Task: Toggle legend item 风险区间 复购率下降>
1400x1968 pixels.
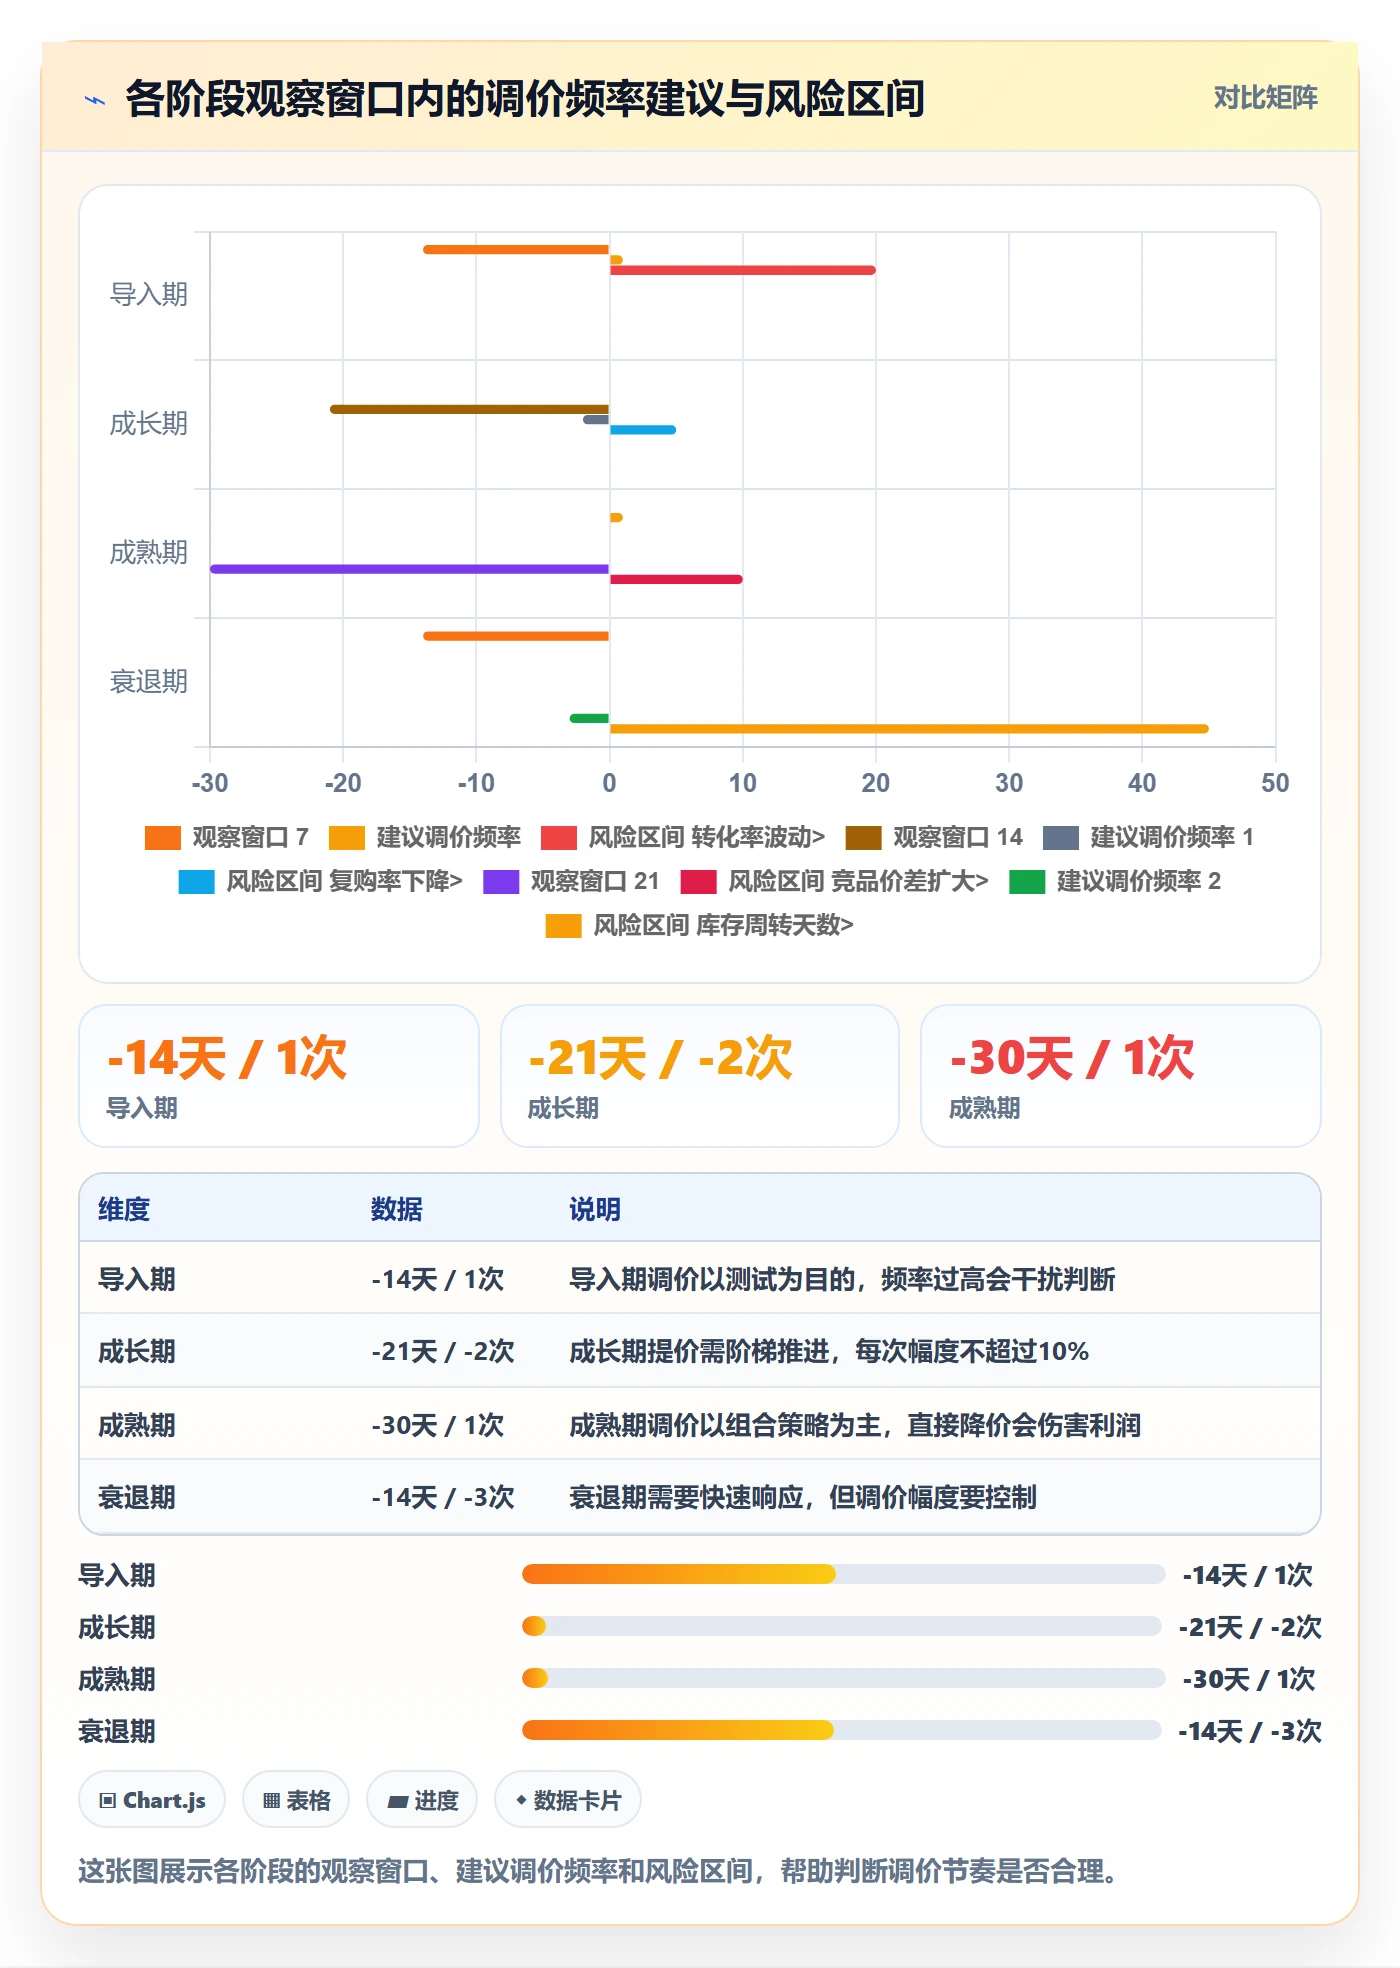Action: coord(321,881)
